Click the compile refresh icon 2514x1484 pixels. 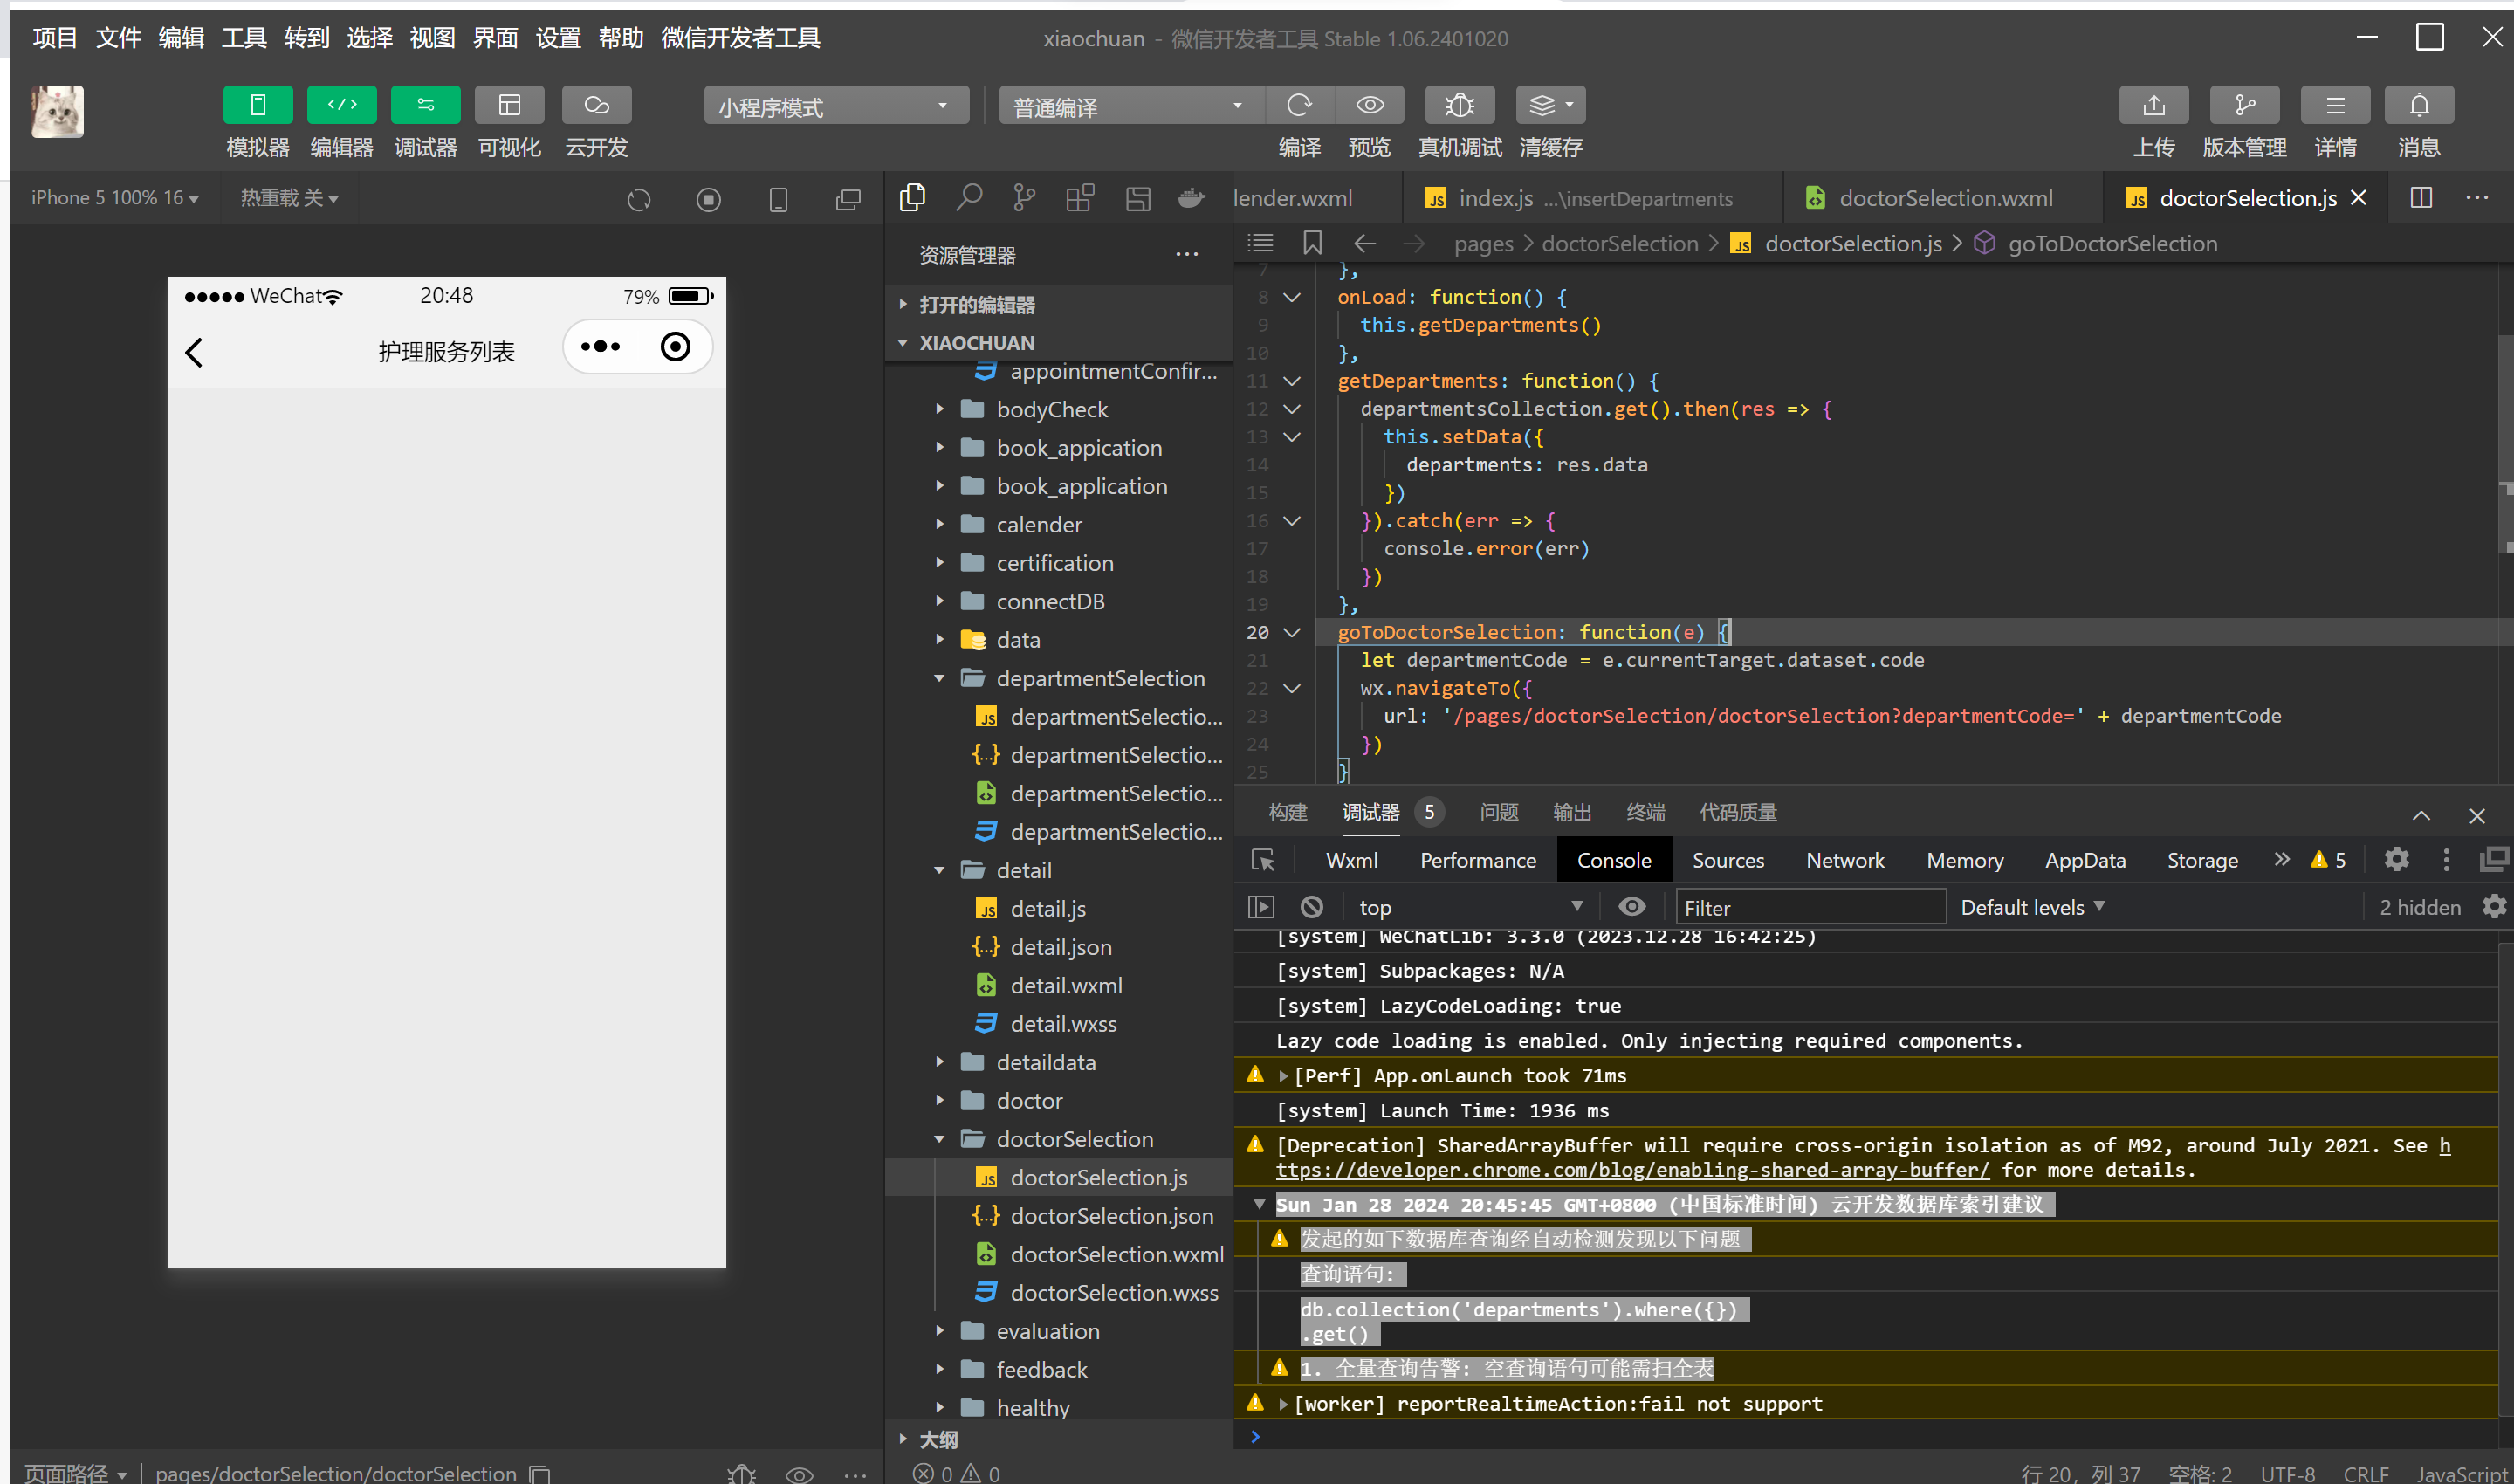[1299, 105]
